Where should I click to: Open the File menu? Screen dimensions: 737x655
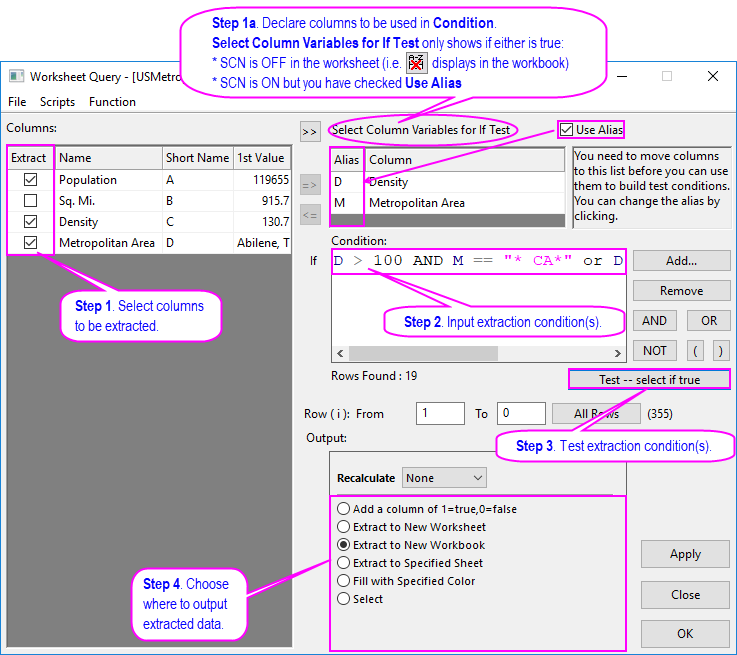(x=17, y=101)
